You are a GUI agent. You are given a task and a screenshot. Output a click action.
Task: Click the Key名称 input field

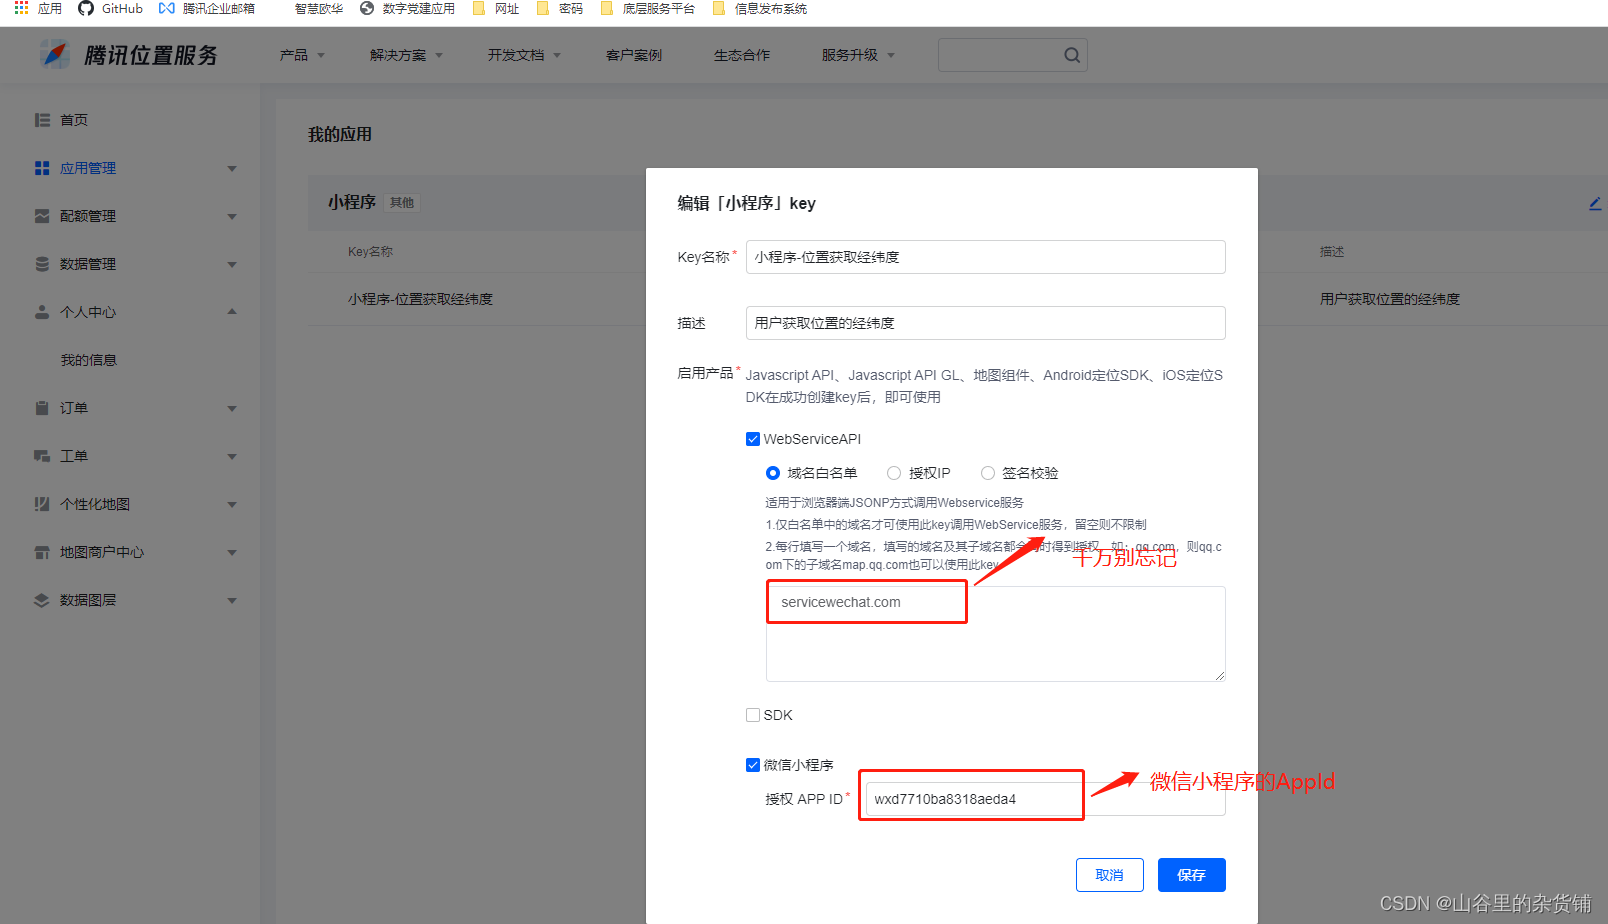click(x=986, y=257)
